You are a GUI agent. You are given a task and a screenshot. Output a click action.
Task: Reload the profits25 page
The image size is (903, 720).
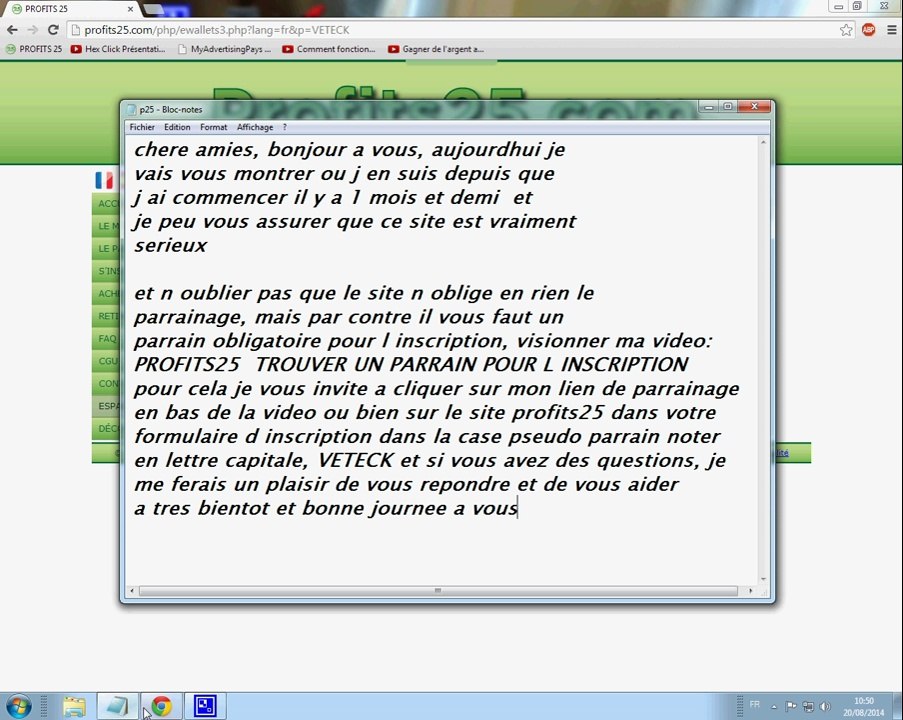[53, 30]
